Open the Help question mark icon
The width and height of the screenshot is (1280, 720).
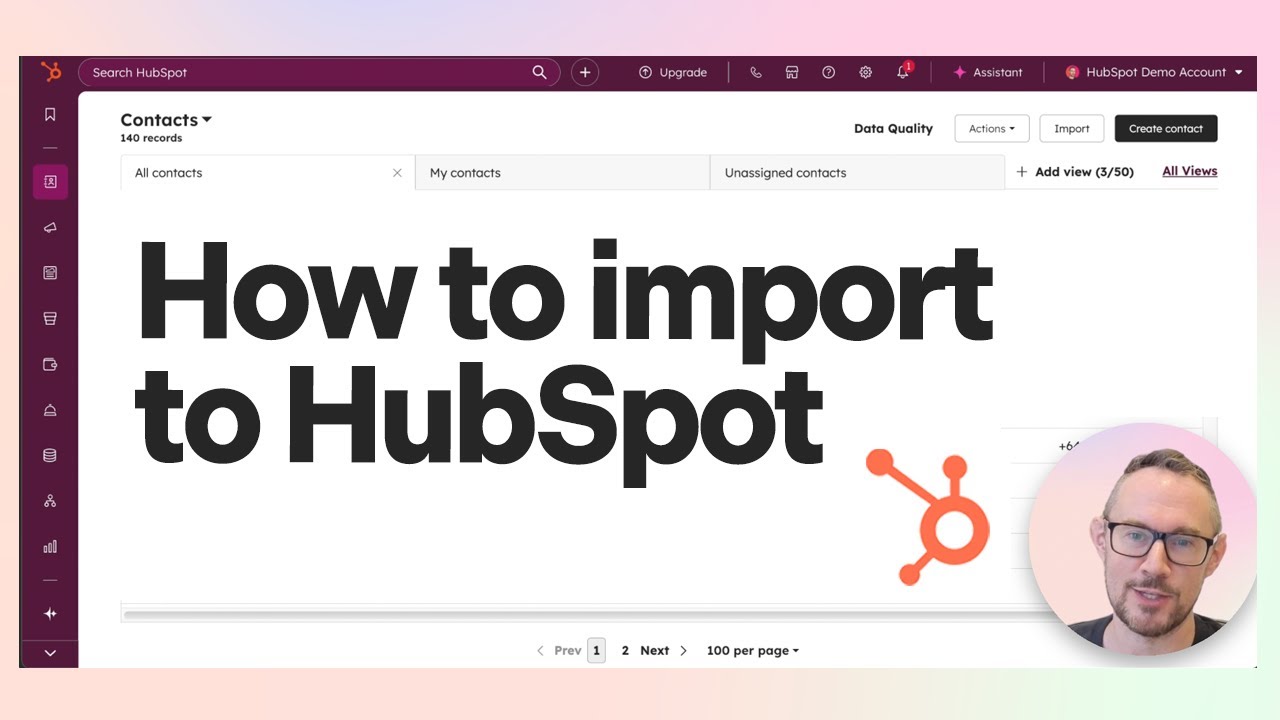click(x=828, y=72)
